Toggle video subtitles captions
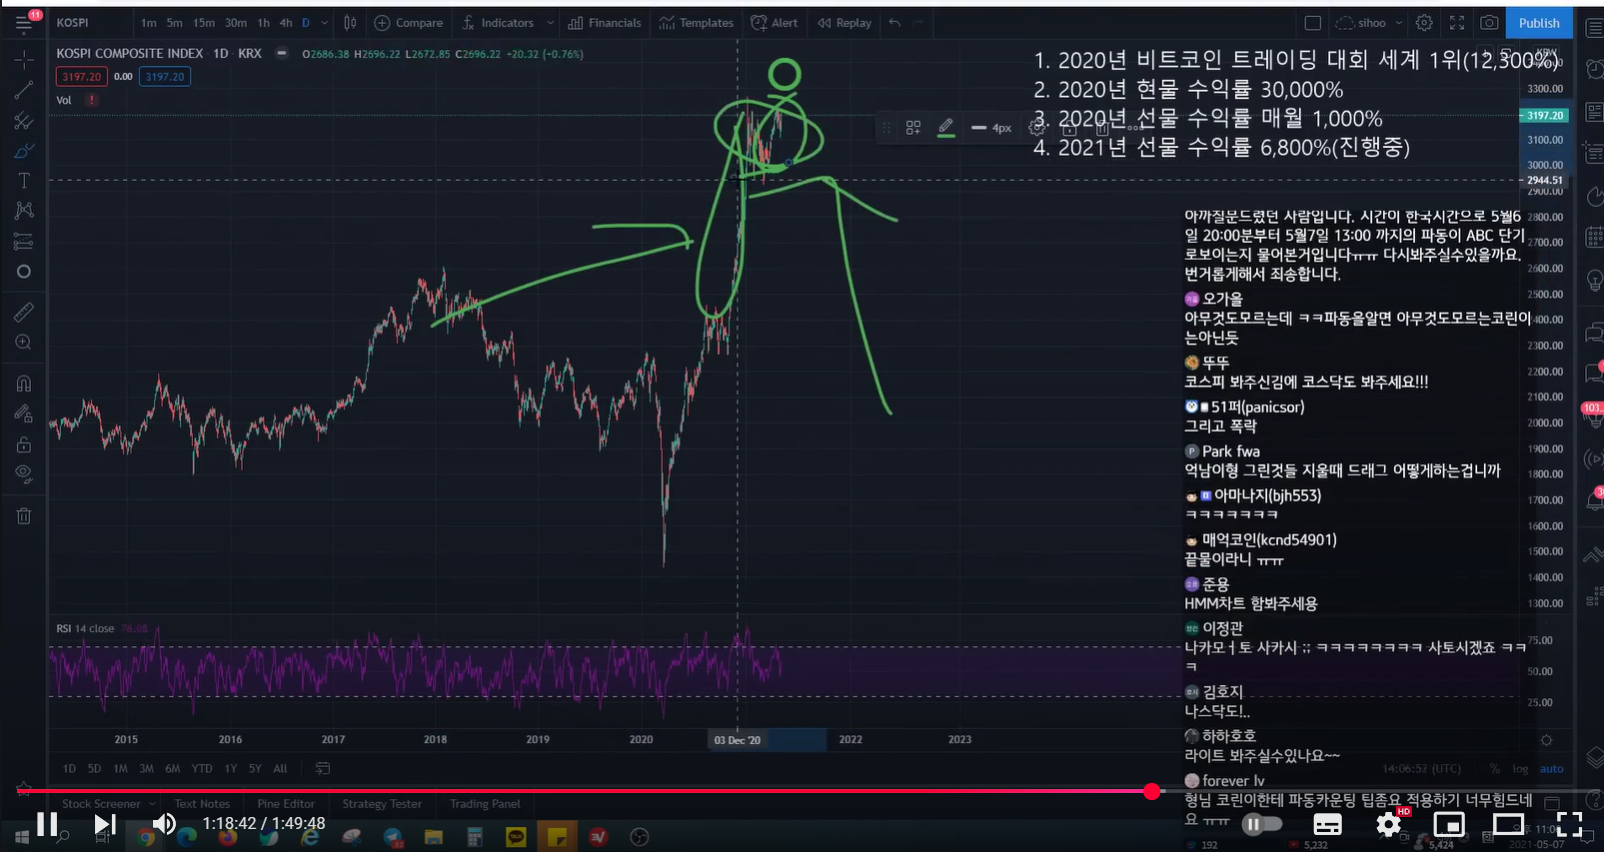This screenshot has height=852, width=1604. coord(1327,824)
